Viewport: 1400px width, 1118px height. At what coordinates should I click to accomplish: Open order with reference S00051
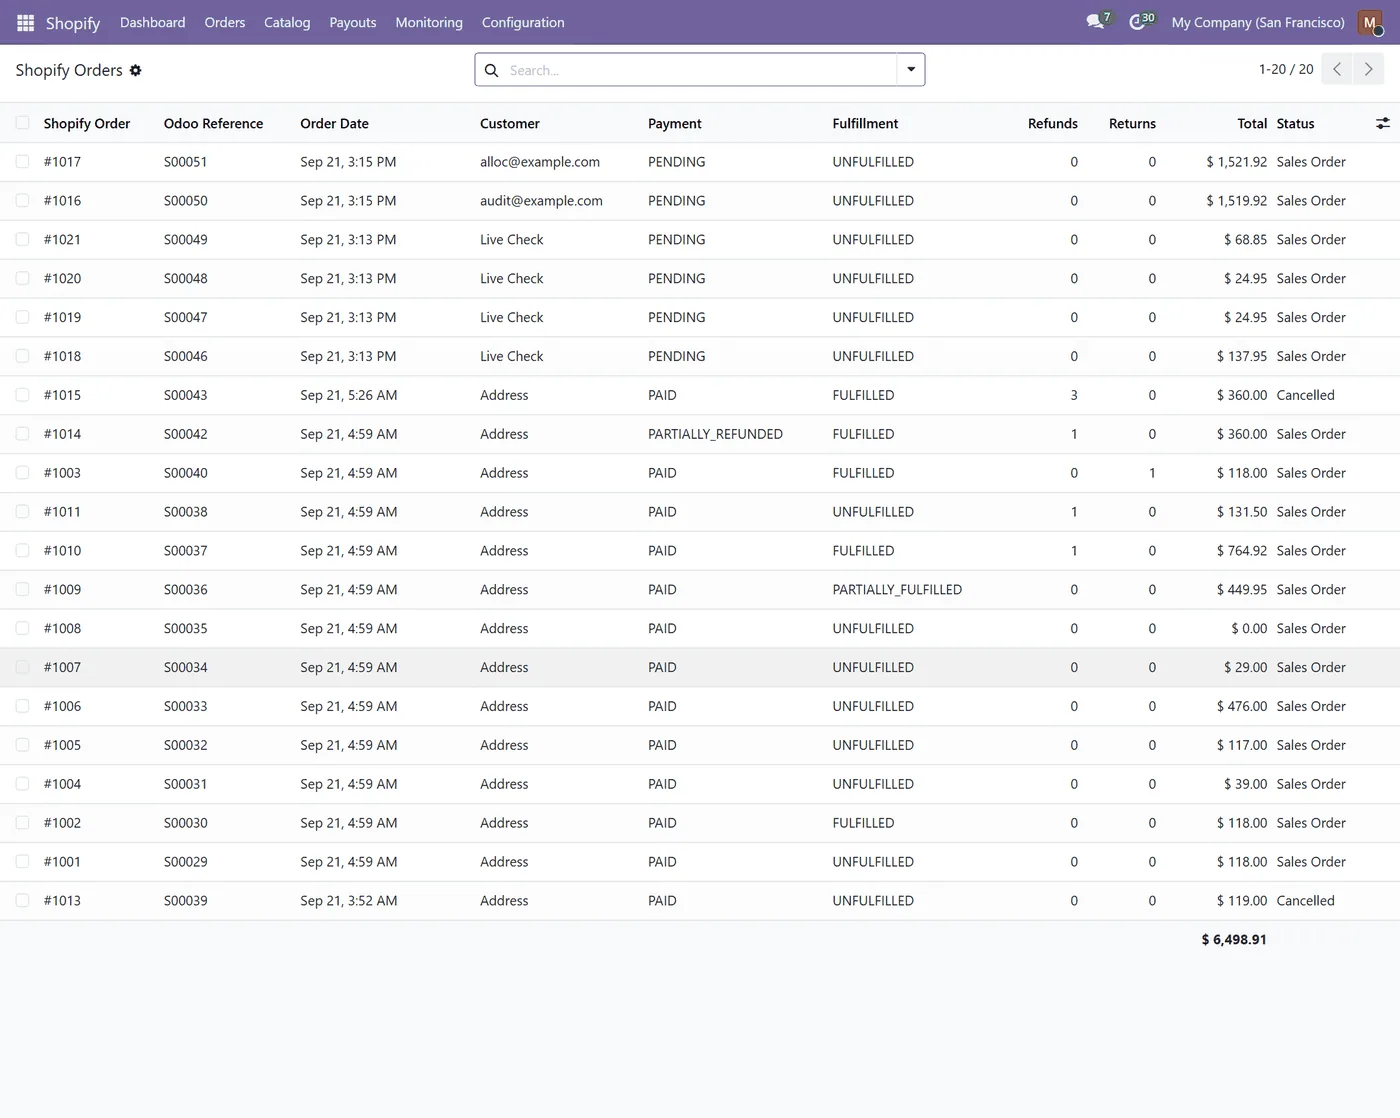185,162
